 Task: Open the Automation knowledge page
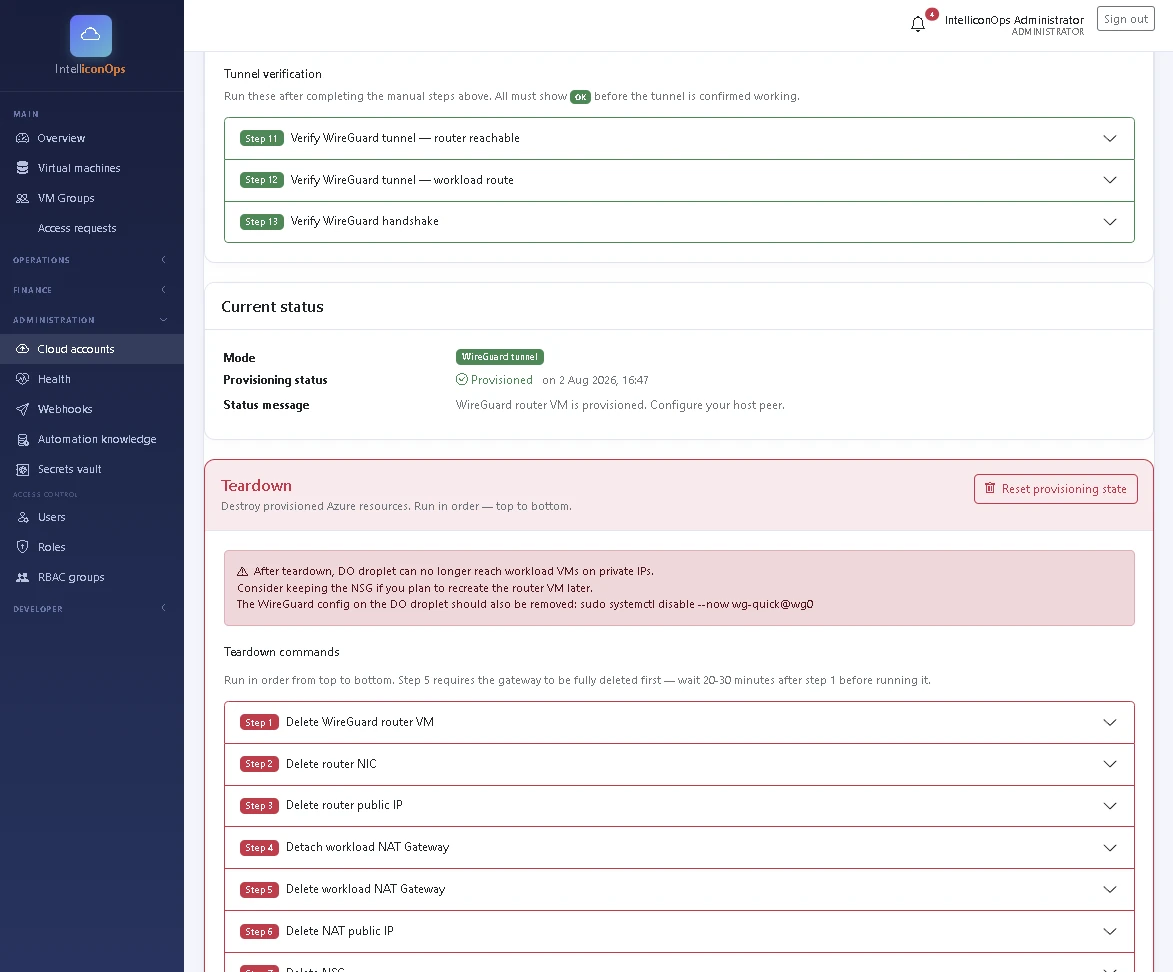91,439
